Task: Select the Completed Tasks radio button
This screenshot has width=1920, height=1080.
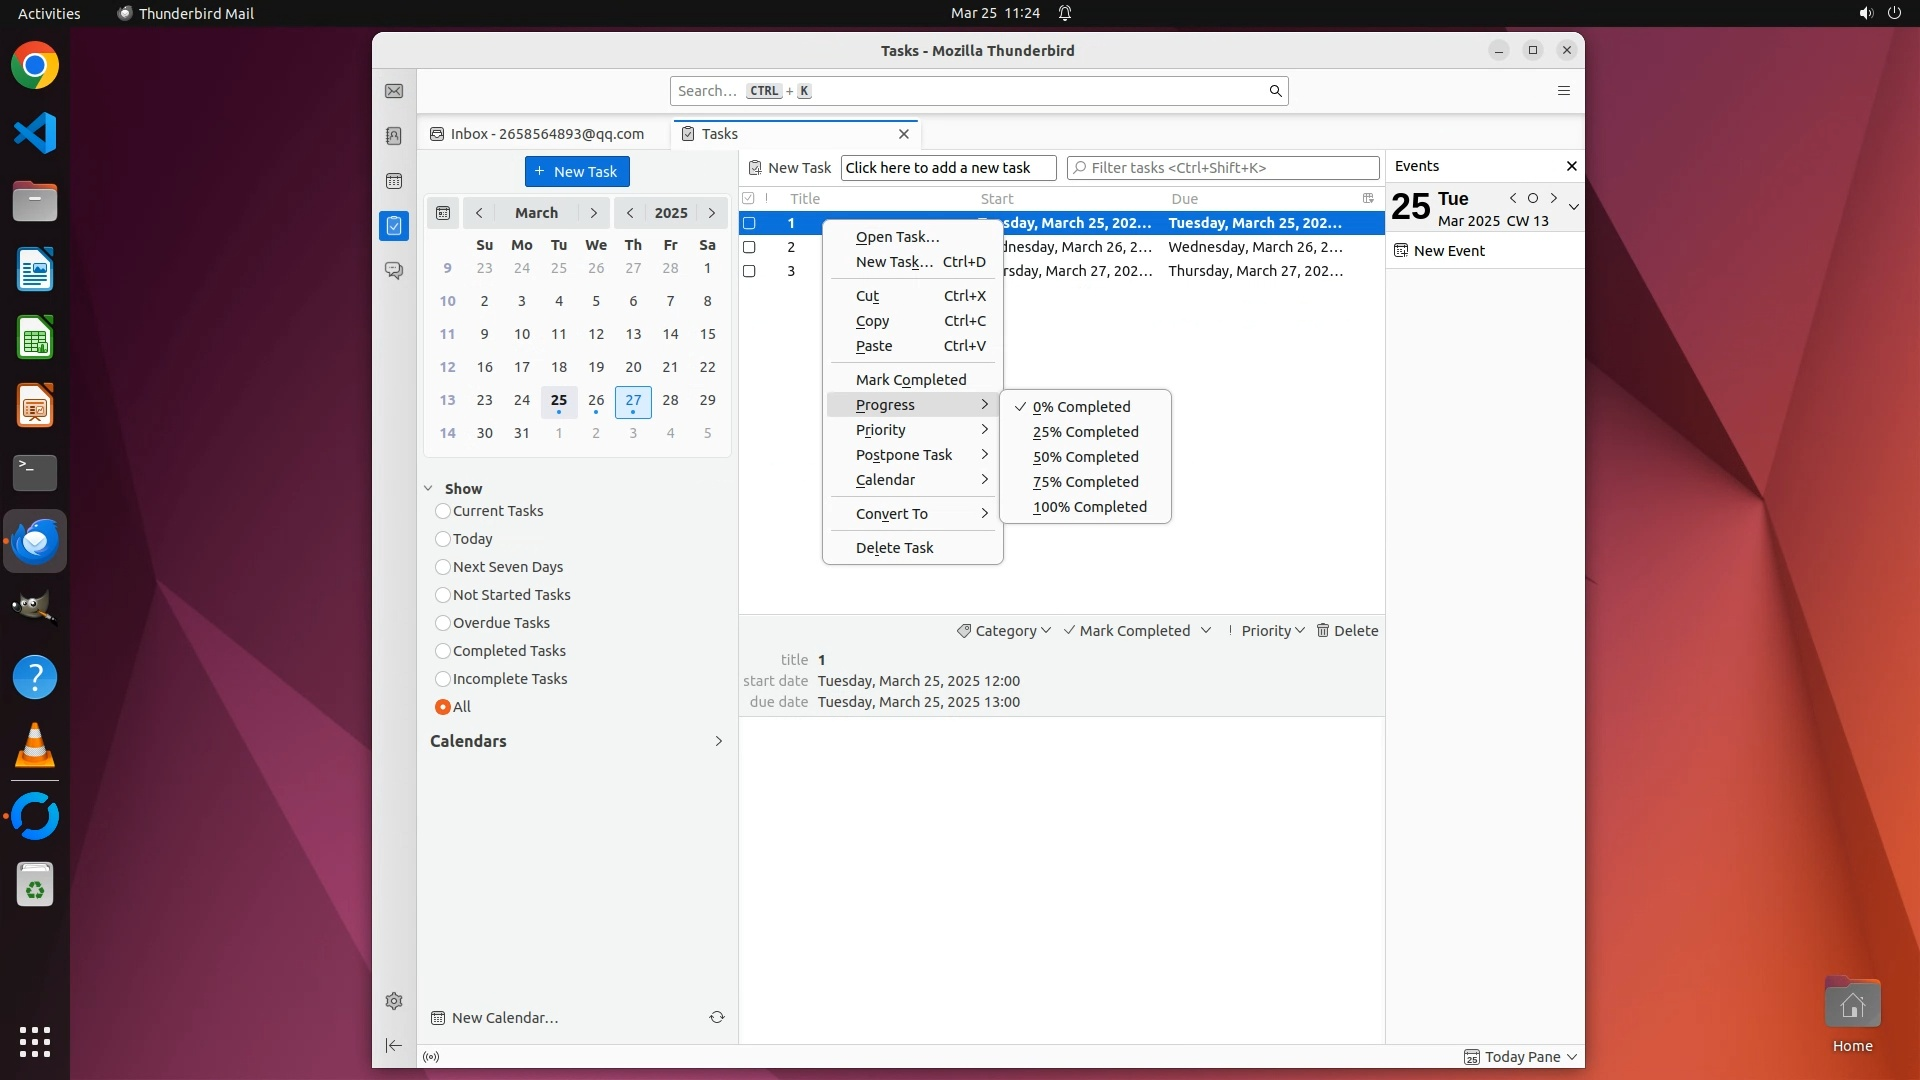Action: [443, 651]
